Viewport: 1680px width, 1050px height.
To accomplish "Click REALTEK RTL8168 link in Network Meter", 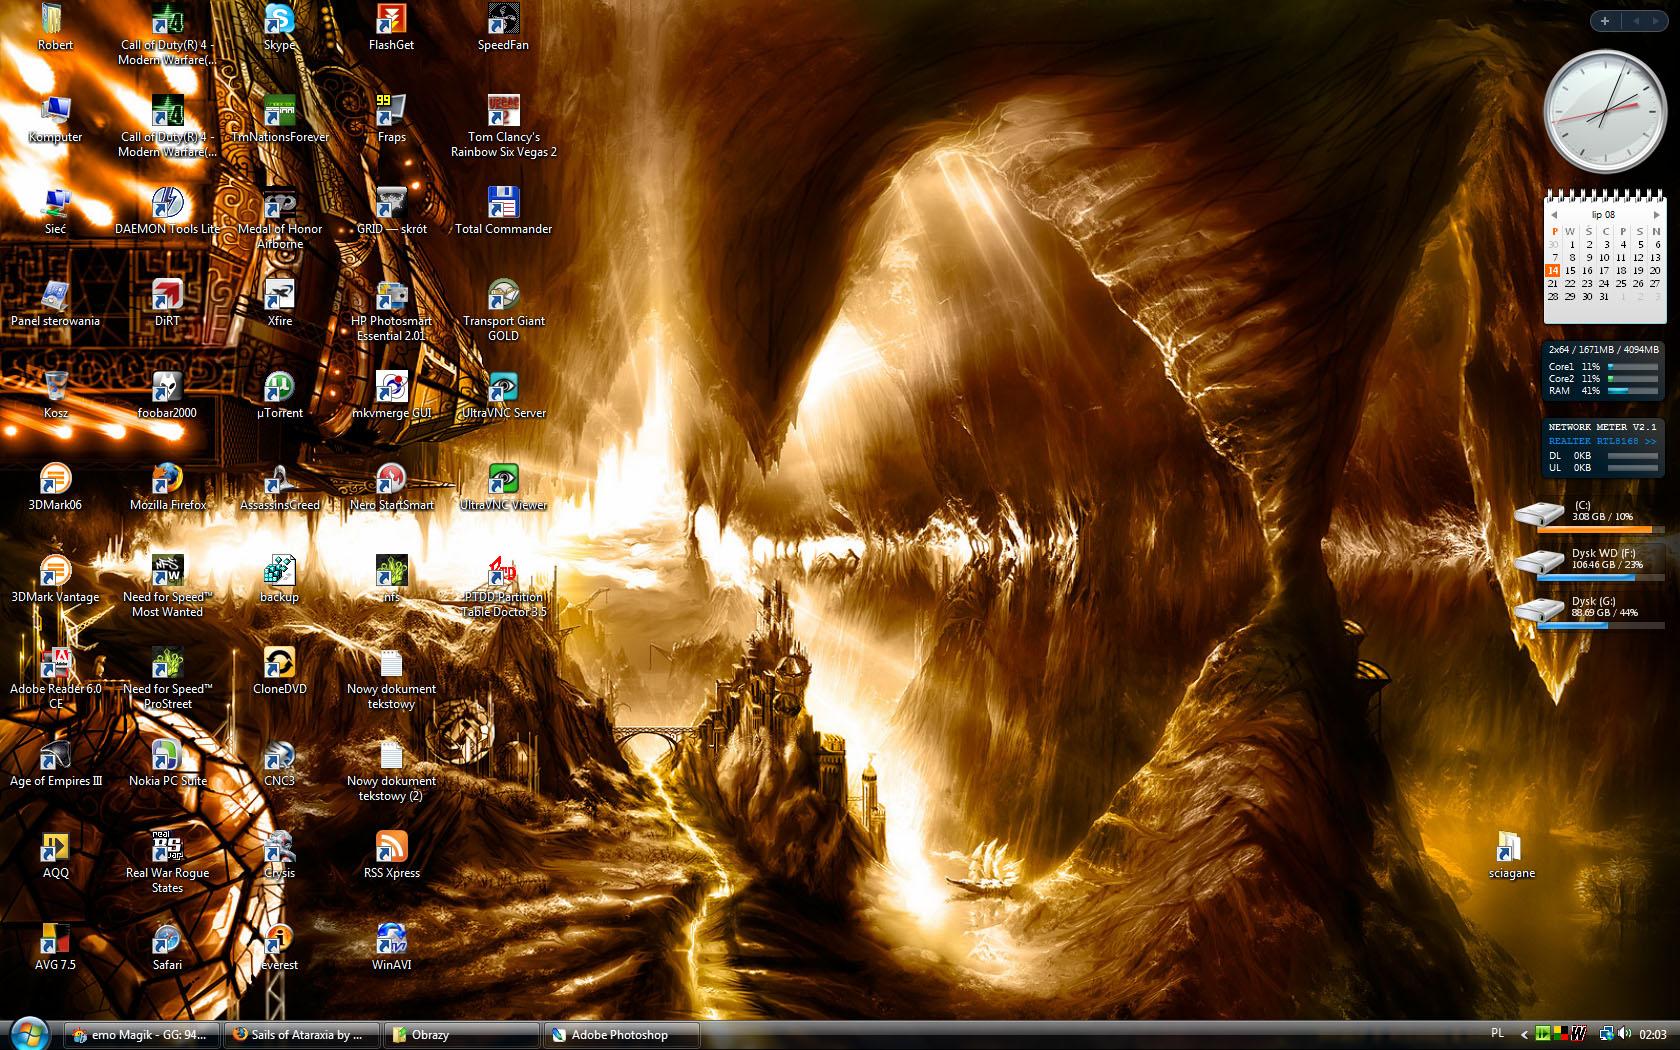I will pos(1602,441).
